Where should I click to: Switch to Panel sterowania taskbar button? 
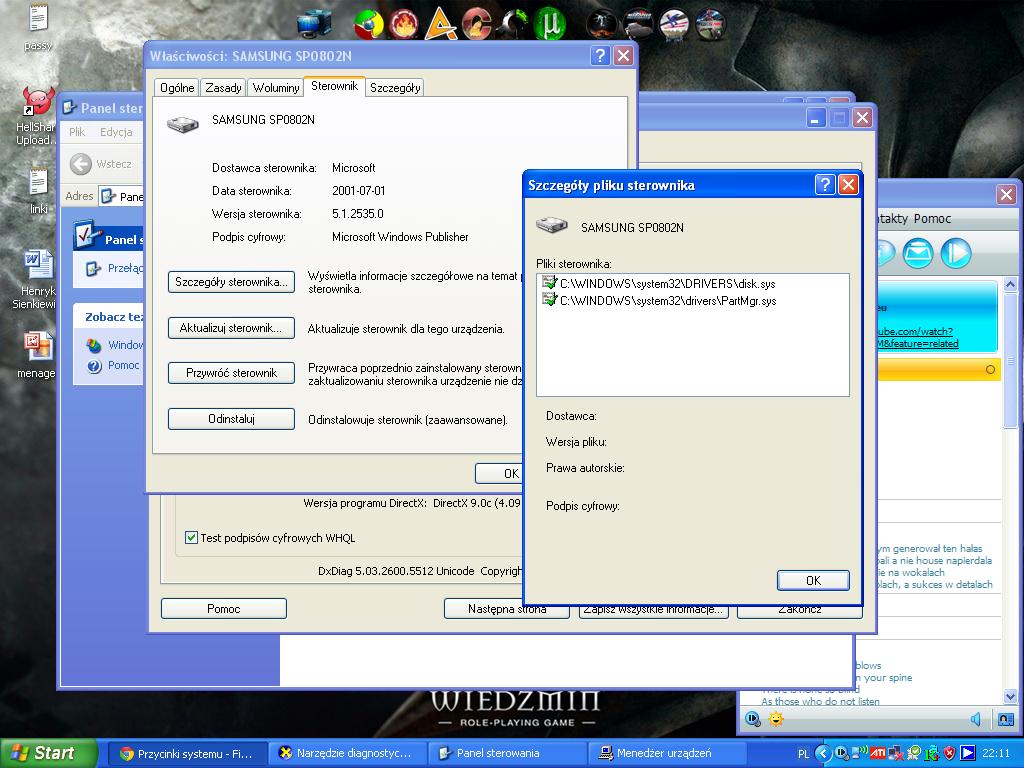tap(507, 753)
